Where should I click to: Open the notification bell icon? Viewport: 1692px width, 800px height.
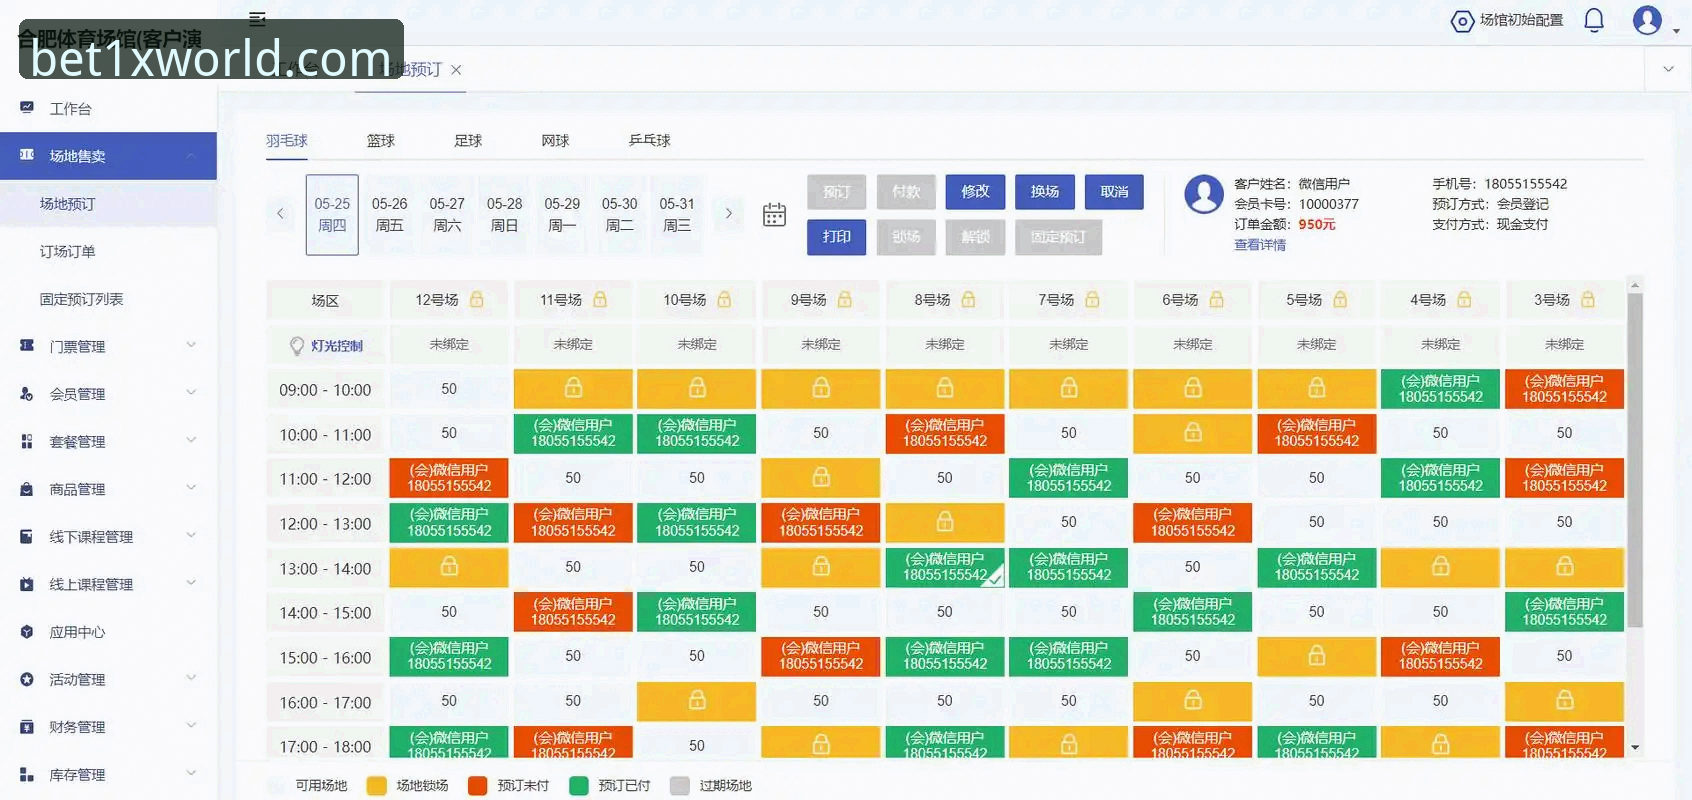(x=1594, y=20)
